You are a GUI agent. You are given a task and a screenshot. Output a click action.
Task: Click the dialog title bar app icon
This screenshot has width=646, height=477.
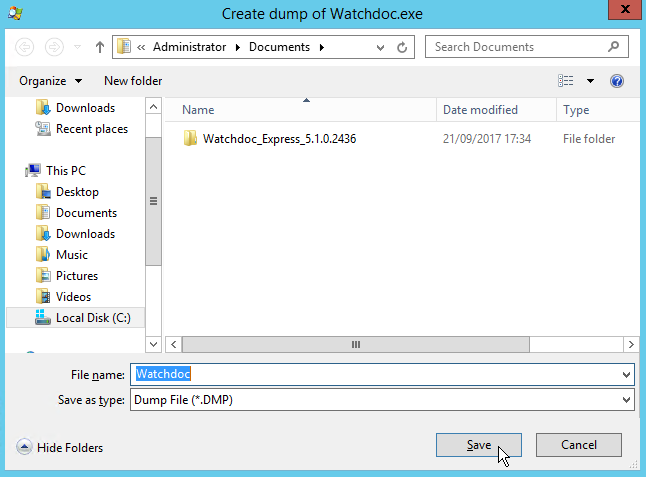16,13
